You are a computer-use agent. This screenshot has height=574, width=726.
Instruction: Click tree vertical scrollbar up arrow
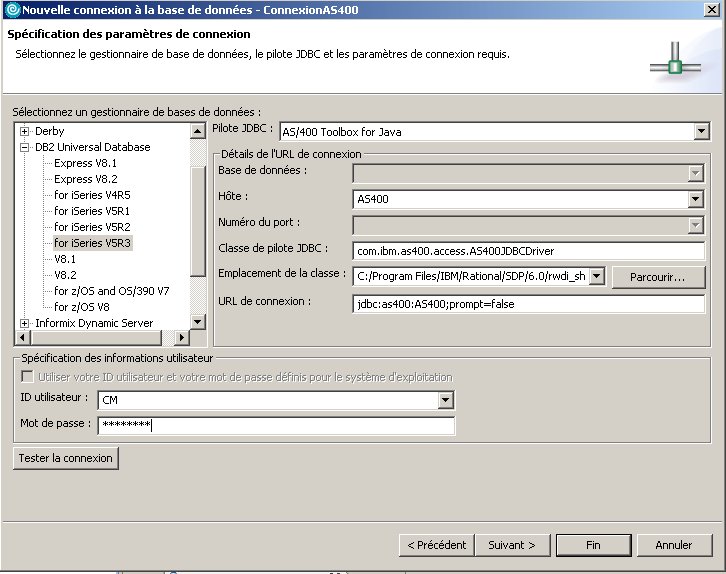click(198, 131)
